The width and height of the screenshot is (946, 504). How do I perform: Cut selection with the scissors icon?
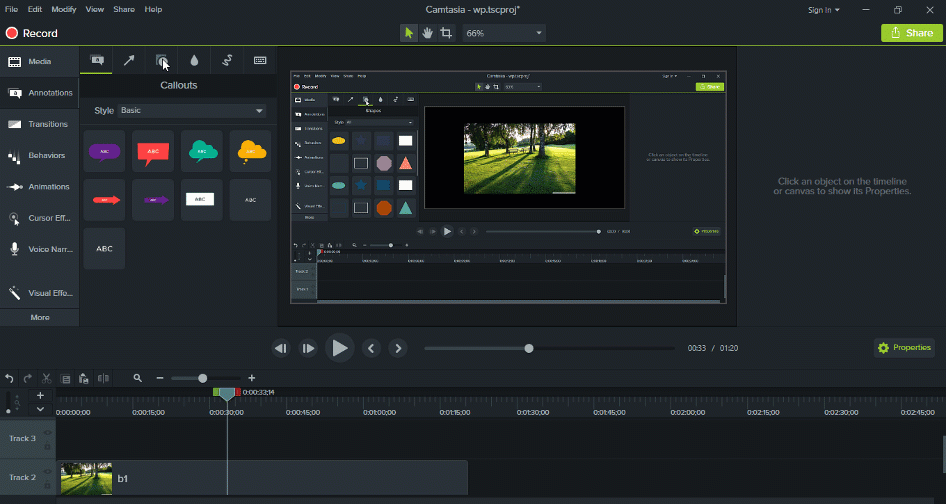[x=46, y=378]
